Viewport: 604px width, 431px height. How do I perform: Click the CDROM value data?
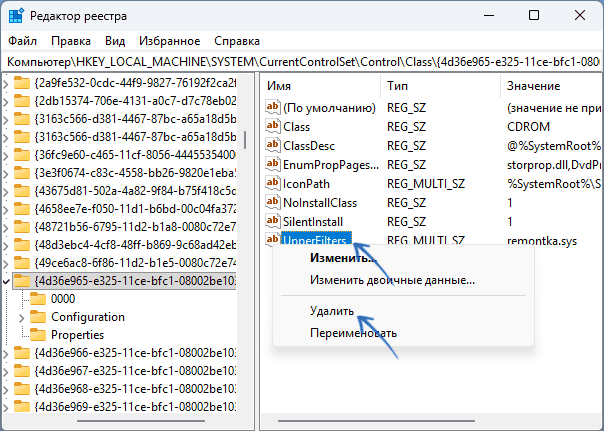[x=528, y=127]
